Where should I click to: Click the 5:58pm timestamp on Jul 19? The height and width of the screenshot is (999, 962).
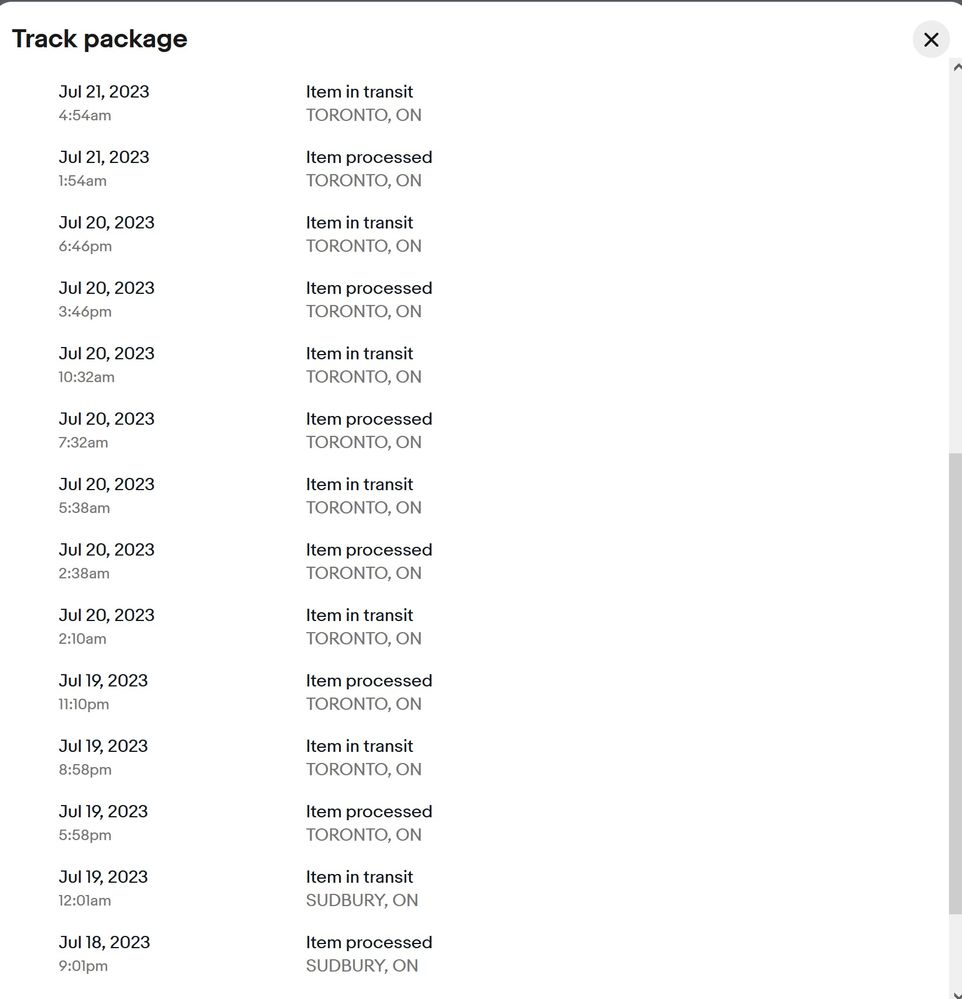click(85, 835)
